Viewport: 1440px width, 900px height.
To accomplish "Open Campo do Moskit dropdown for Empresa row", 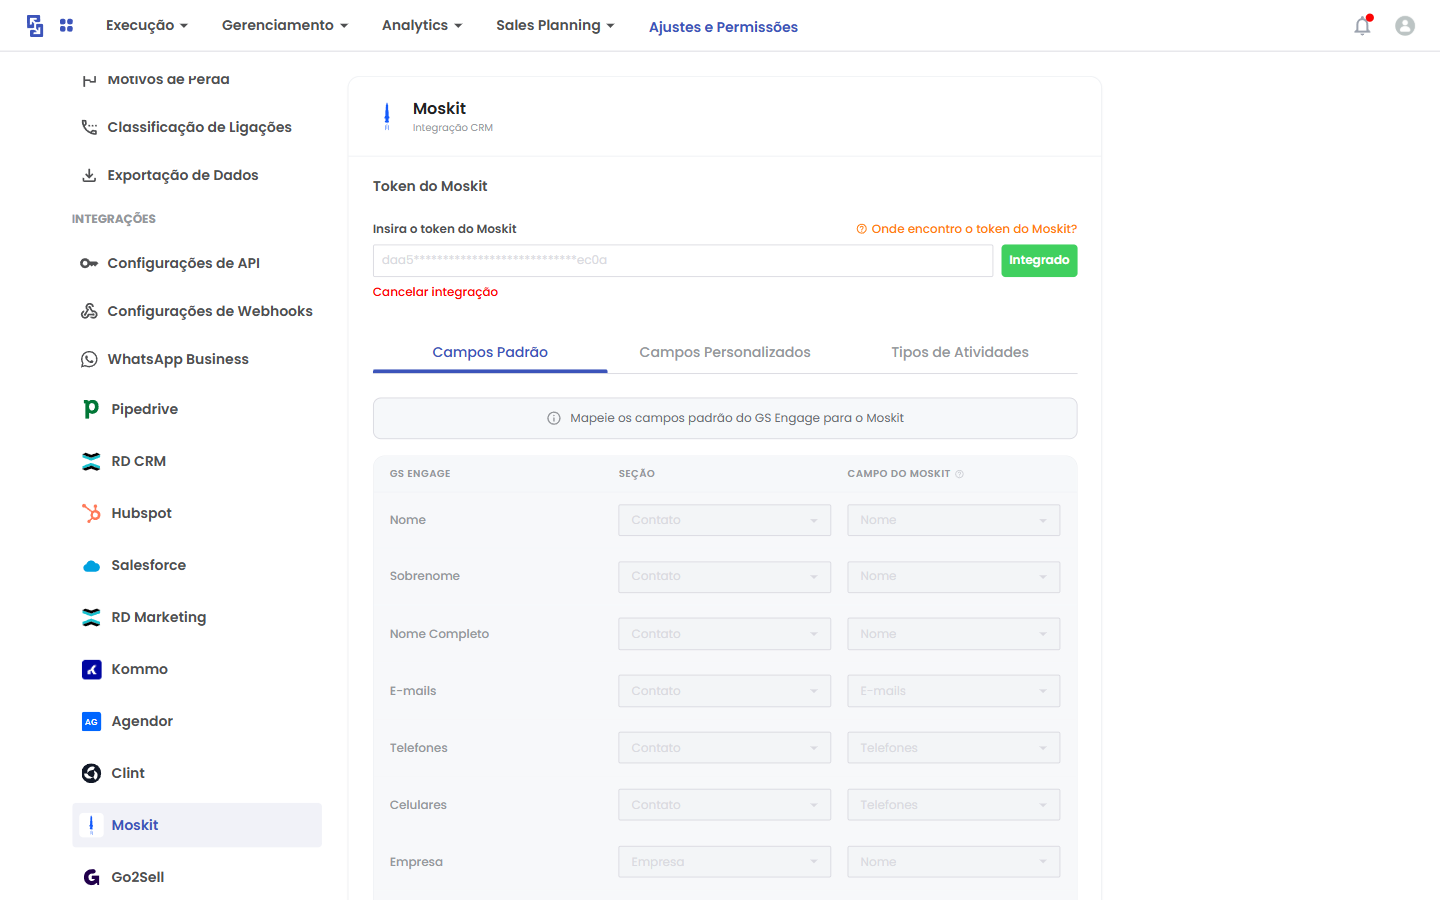I will (x=954, y=862).
